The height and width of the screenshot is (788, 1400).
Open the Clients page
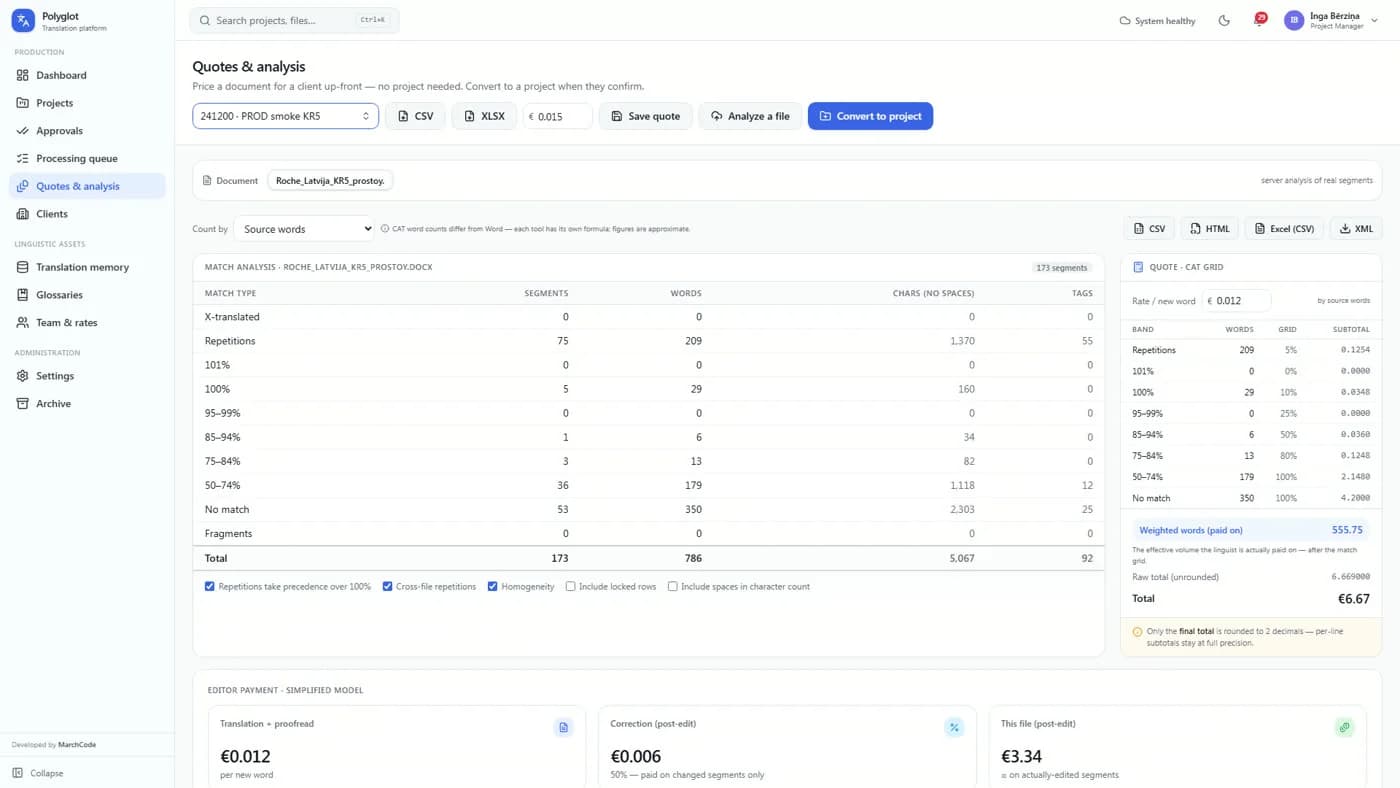click(x=87, y=214)
